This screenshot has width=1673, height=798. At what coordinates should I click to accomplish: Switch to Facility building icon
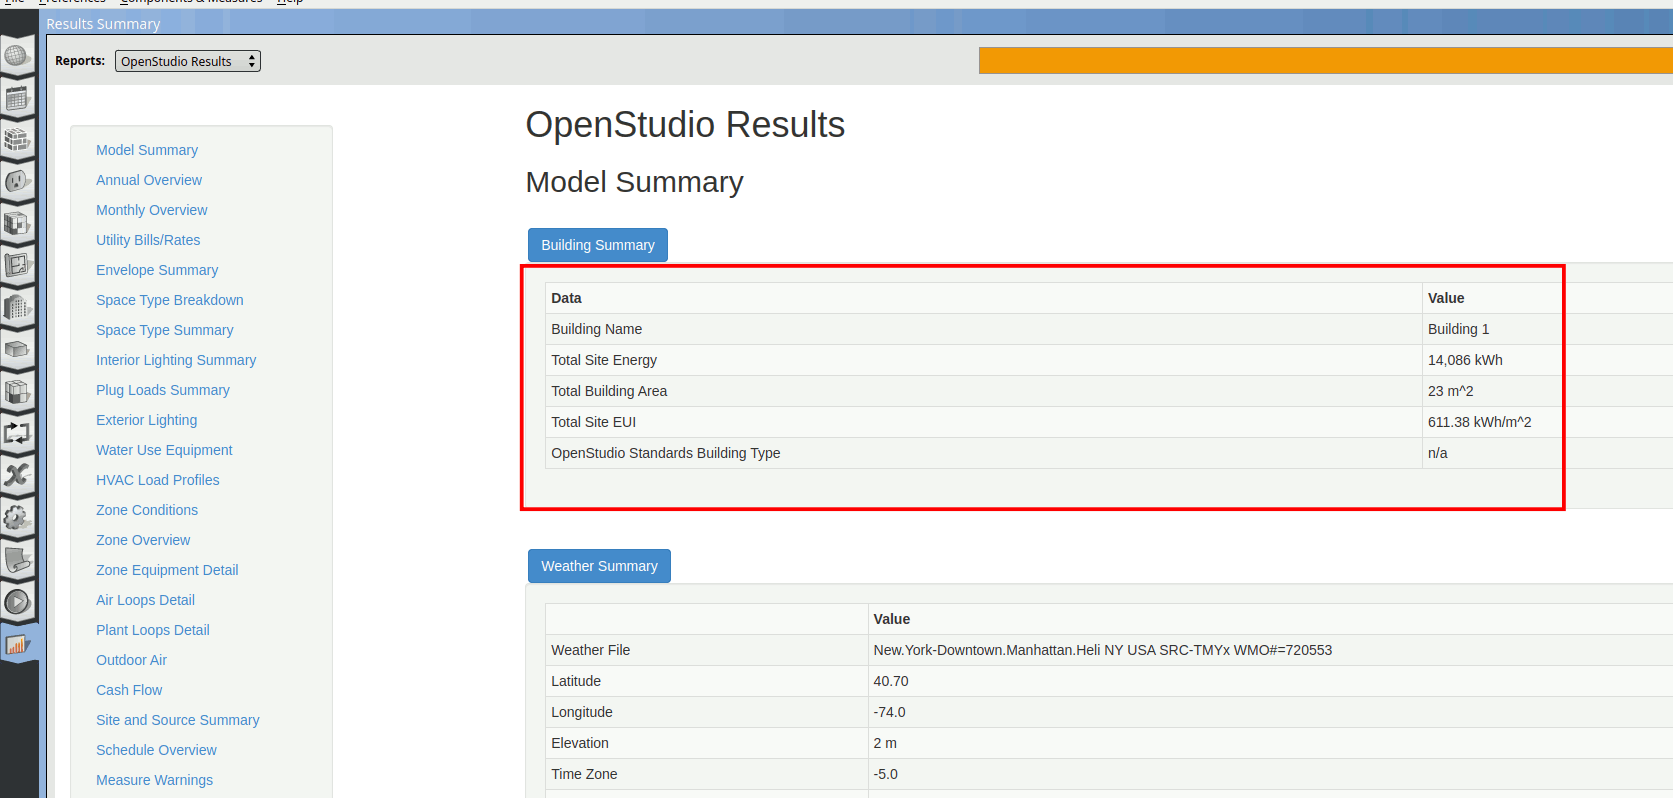point(17,307)
